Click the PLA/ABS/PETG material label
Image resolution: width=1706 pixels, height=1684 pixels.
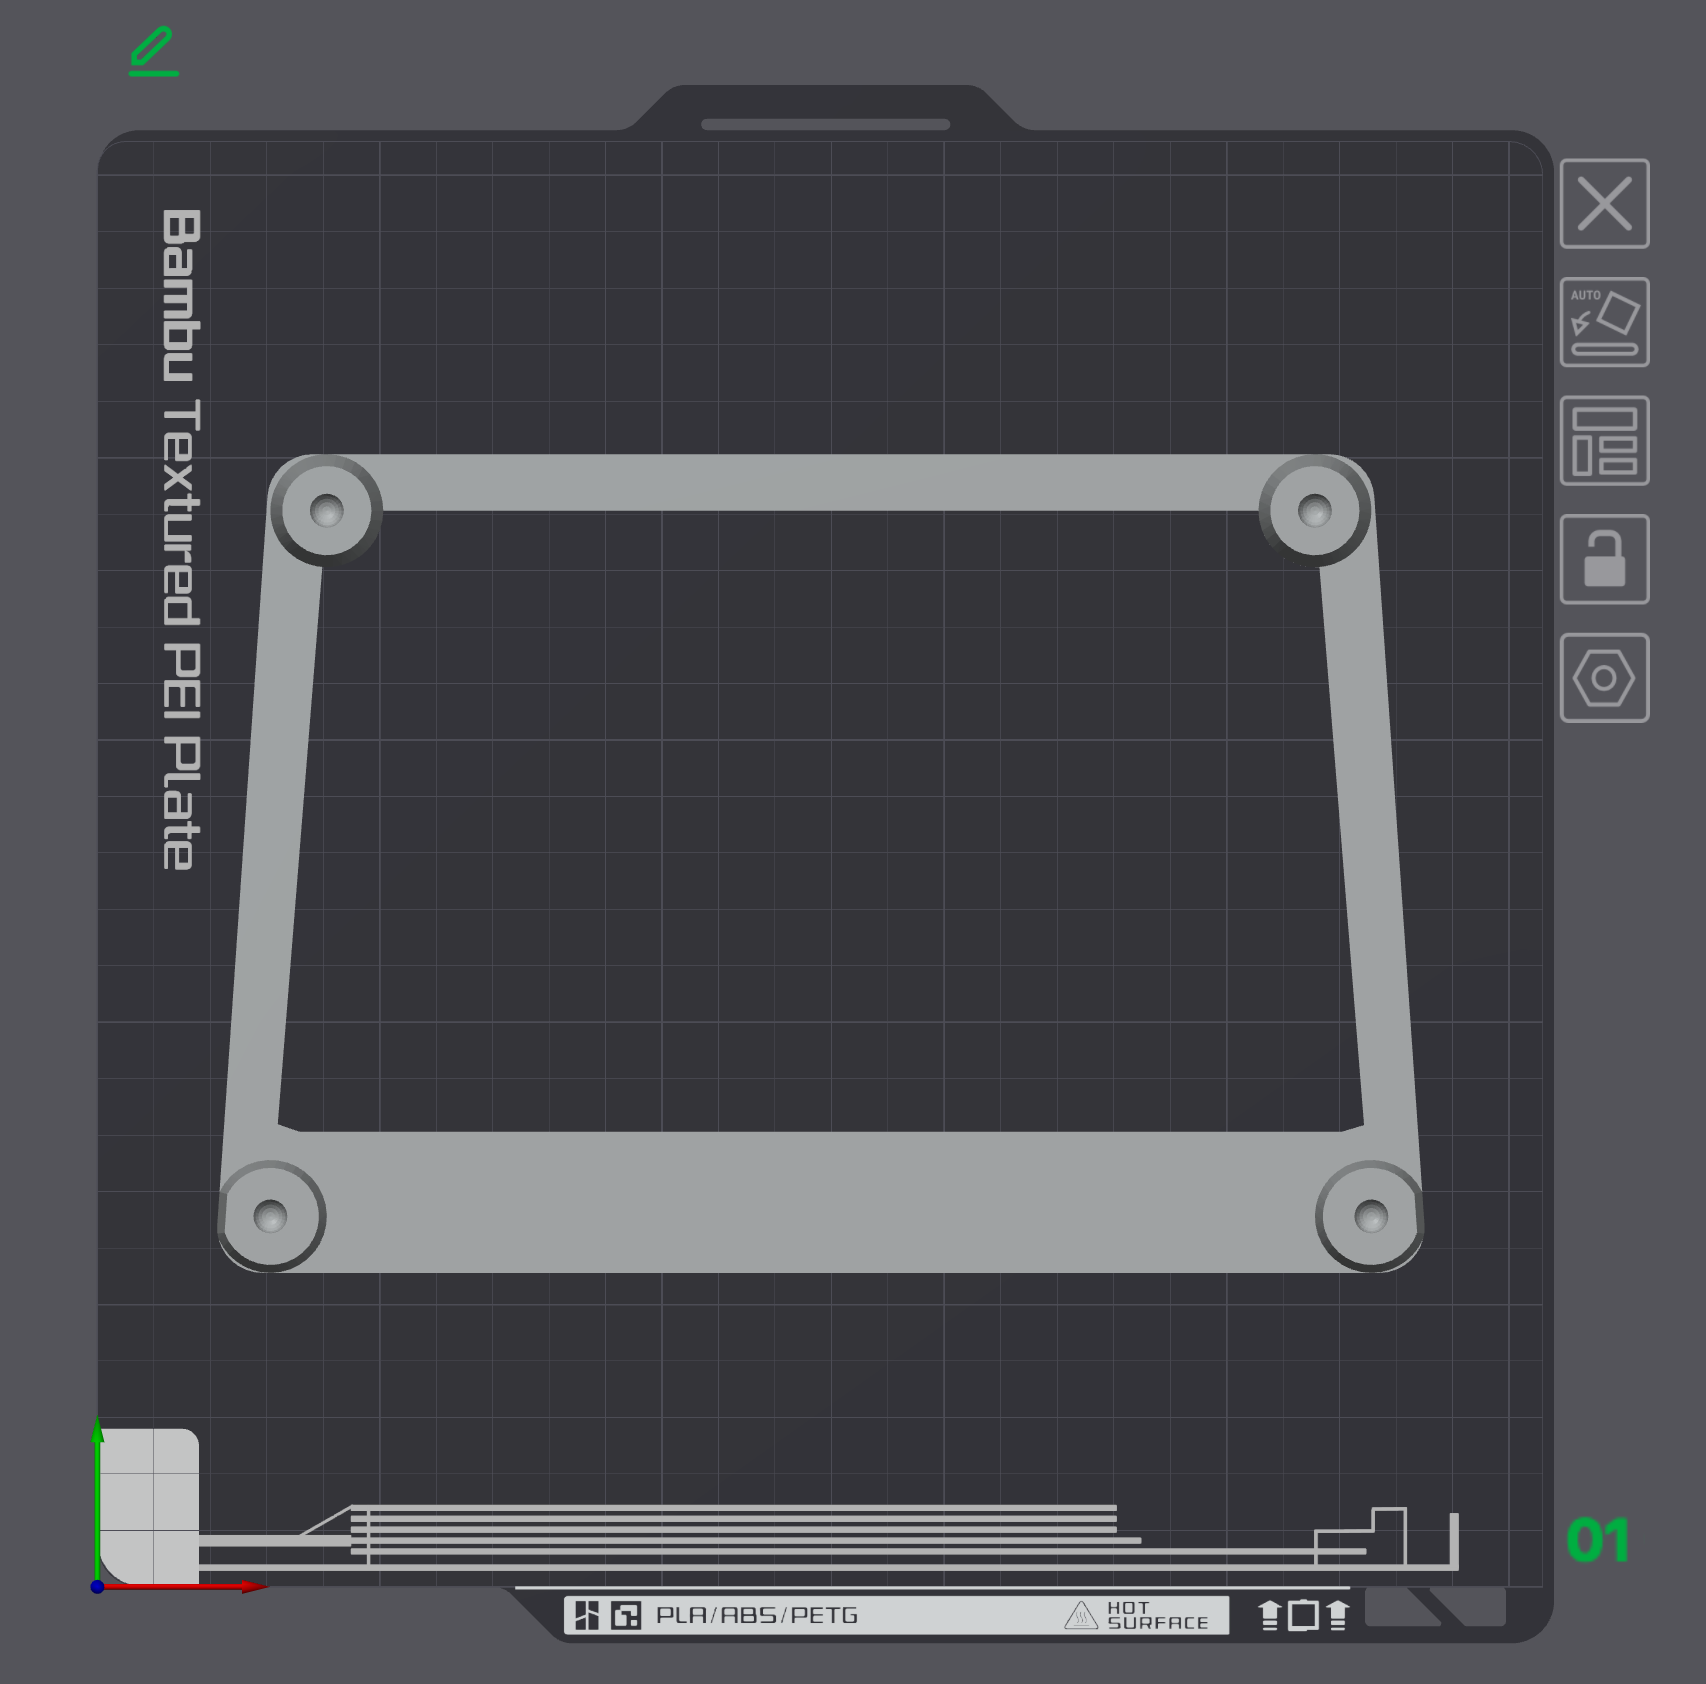click(x=757, y=1615)
